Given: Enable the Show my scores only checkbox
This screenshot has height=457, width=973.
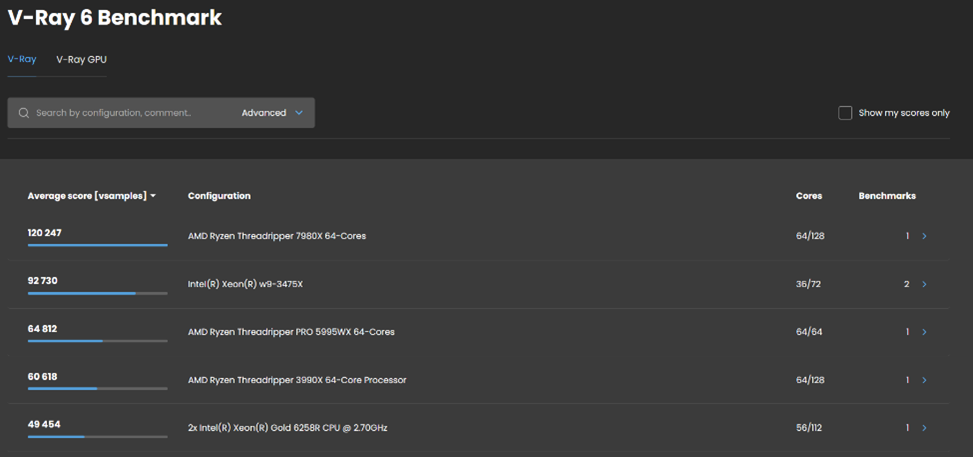Looking at the screenshot, I should pyautogui.click(x=845, y=113).
